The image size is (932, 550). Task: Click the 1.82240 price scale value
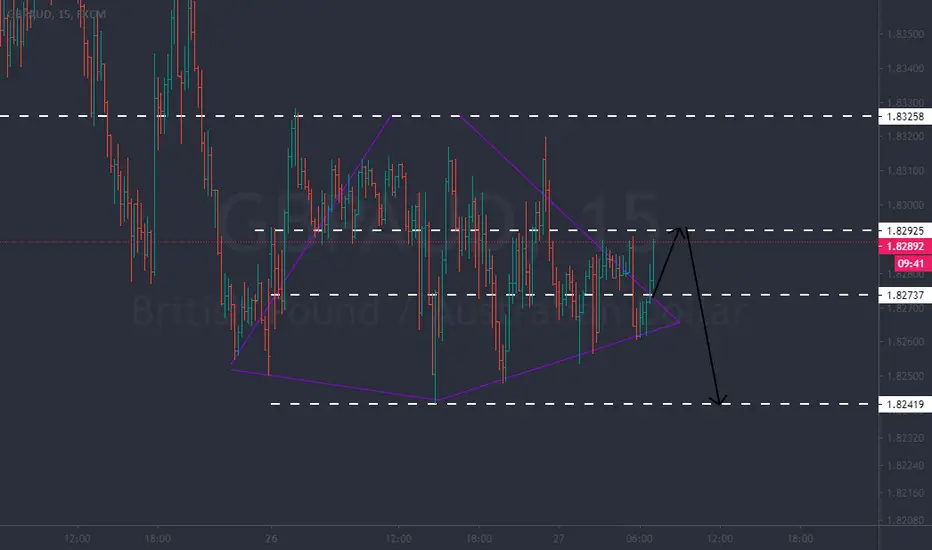point(905,465)
